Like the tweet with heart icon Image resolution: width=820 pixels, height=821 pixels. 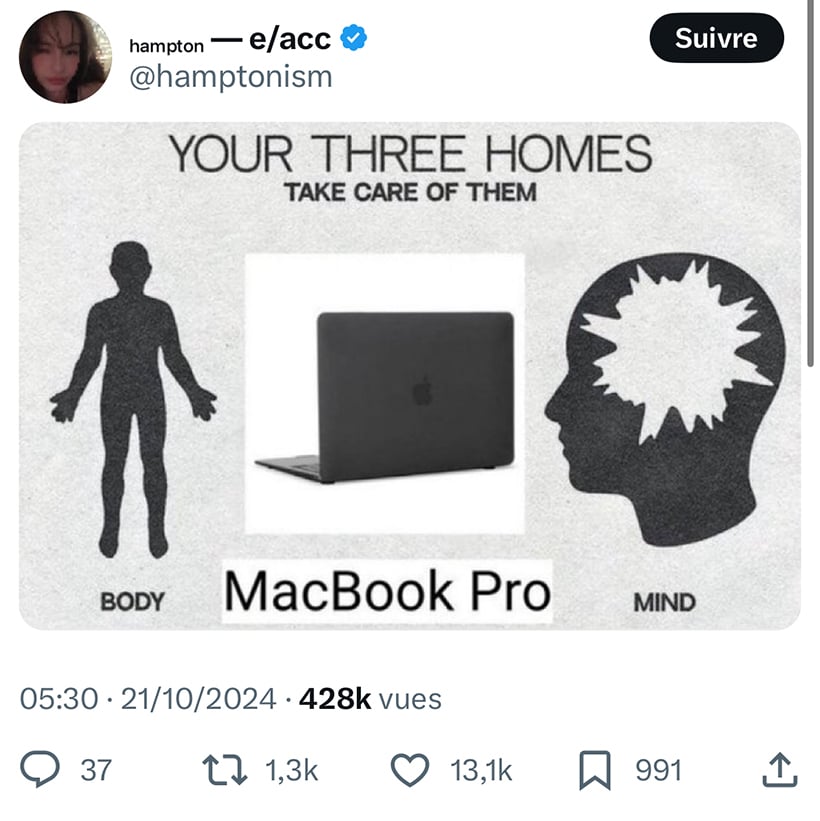tap(410, 770)
